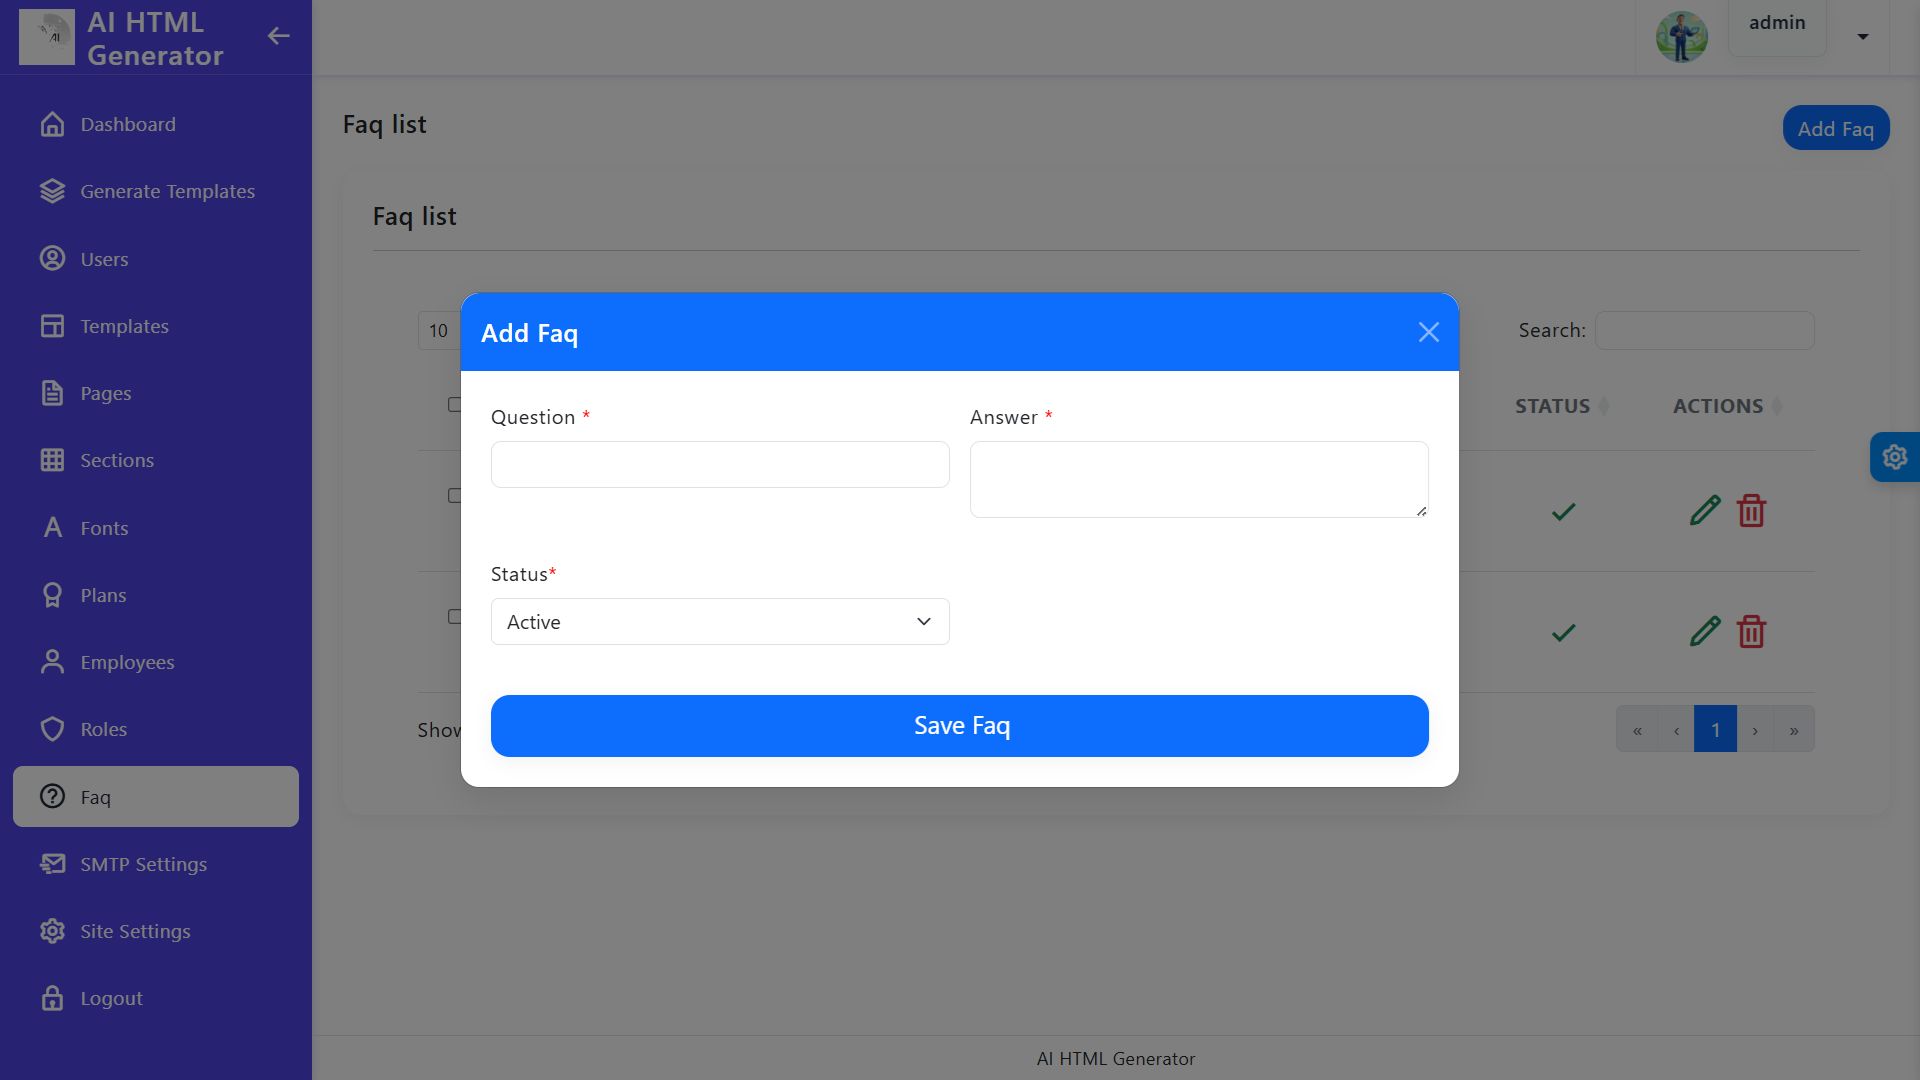Sort by the STATUS column header
1920x1080 pixels.
pyautogui.click(x=1552, y=406)
